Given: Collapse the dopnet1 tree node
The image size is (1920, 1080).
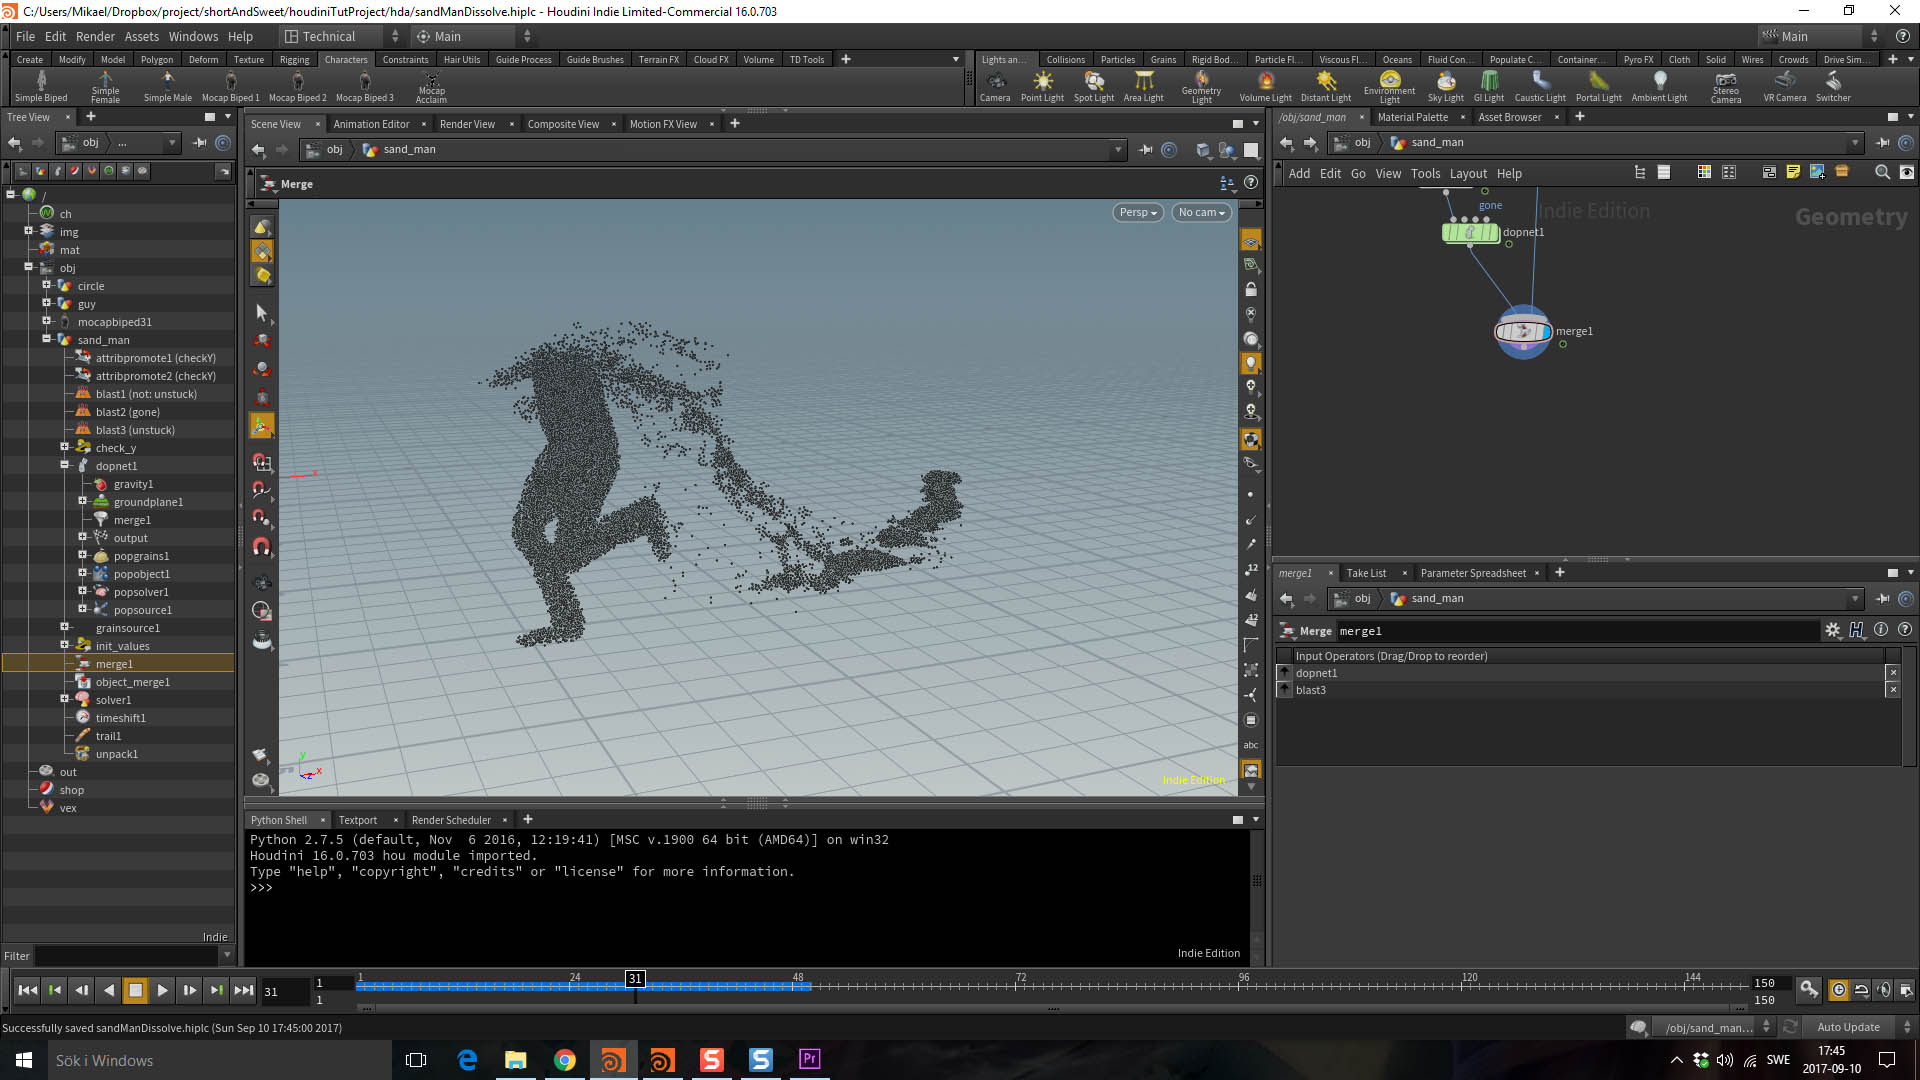Looking at the screenshot, I should tap(65, 466).
